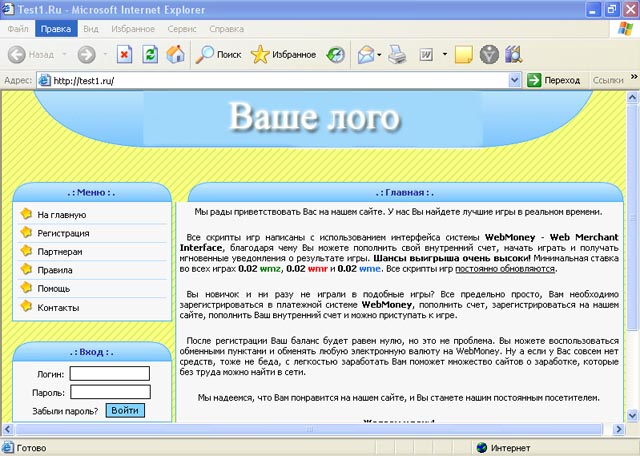This screenshot has width=640, height=456.
Task: Open the Контакты link
Action: point(58,308)
